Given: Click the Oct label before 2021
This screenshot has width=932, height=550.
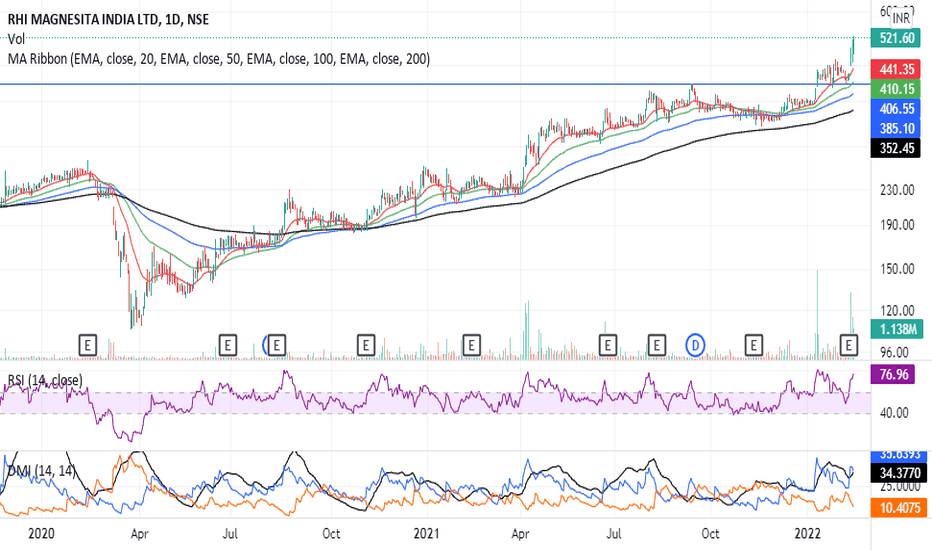Looking at the screenshot, I should pyautogui.click(x=331, y=533).
